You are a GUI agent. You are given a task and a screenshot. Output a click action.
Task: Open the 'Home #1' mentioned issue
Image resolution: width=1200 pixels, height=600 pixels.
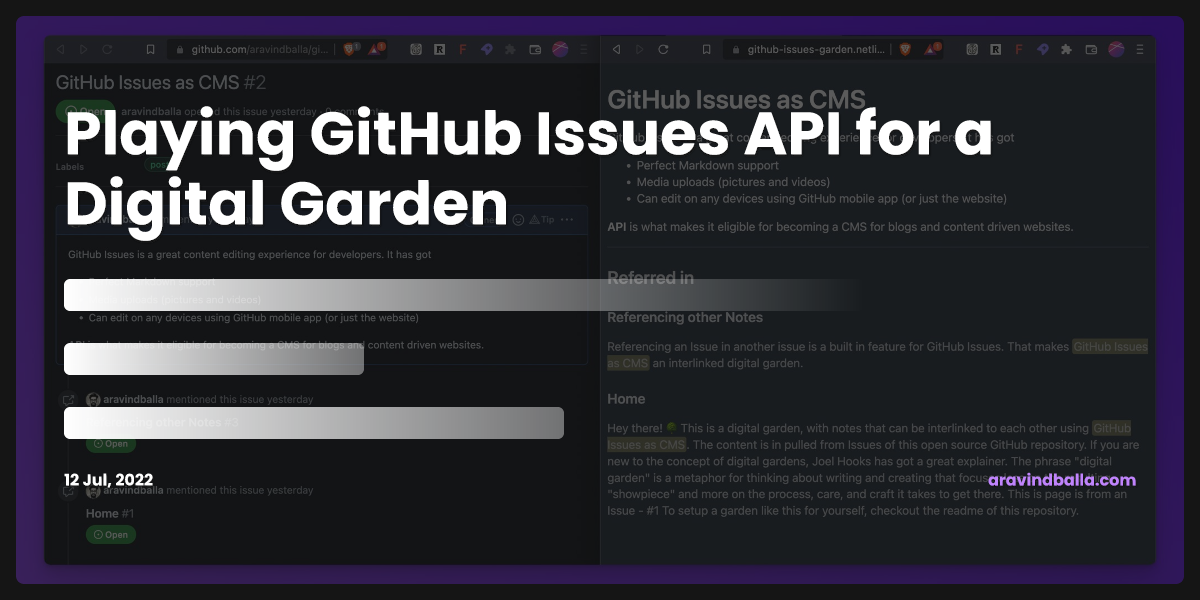103,514
